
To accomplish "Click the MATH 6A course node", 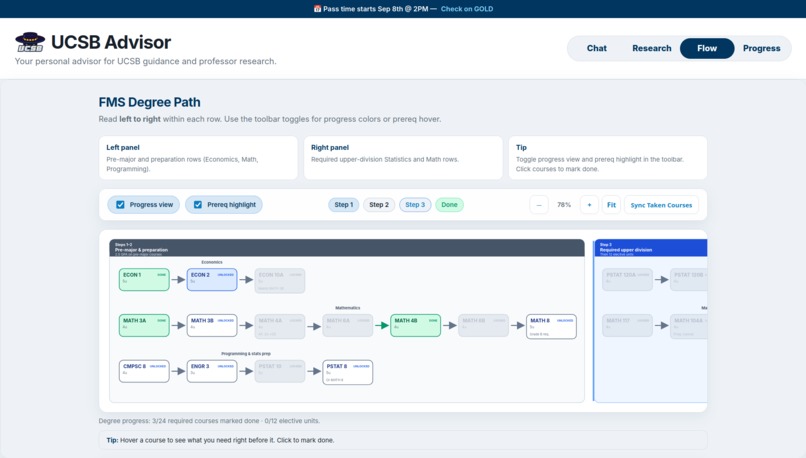I will [347, 325].
